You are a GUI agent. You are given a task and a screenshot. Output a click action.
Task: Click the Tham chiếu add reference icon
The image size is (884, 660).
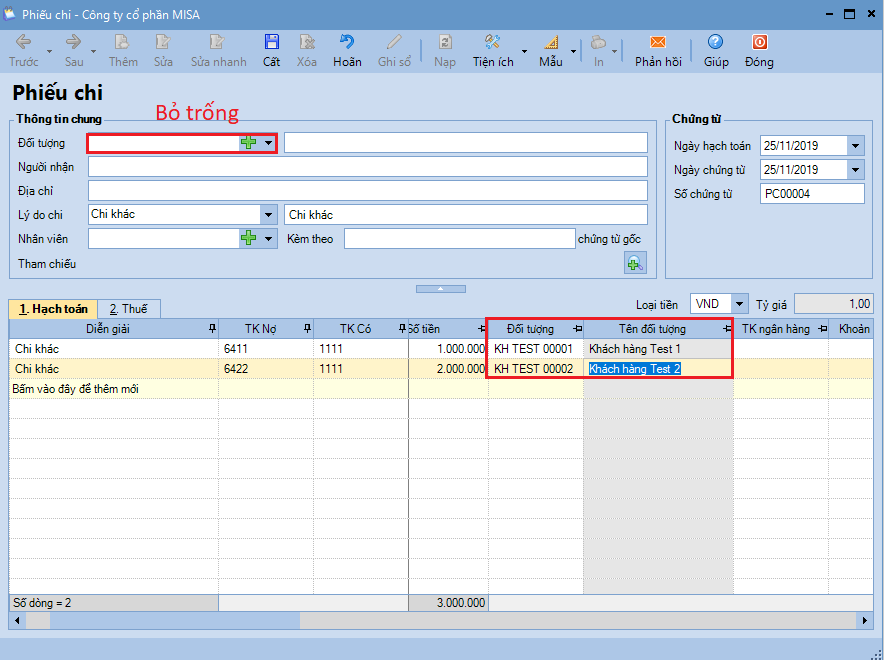tap(635, 263)
